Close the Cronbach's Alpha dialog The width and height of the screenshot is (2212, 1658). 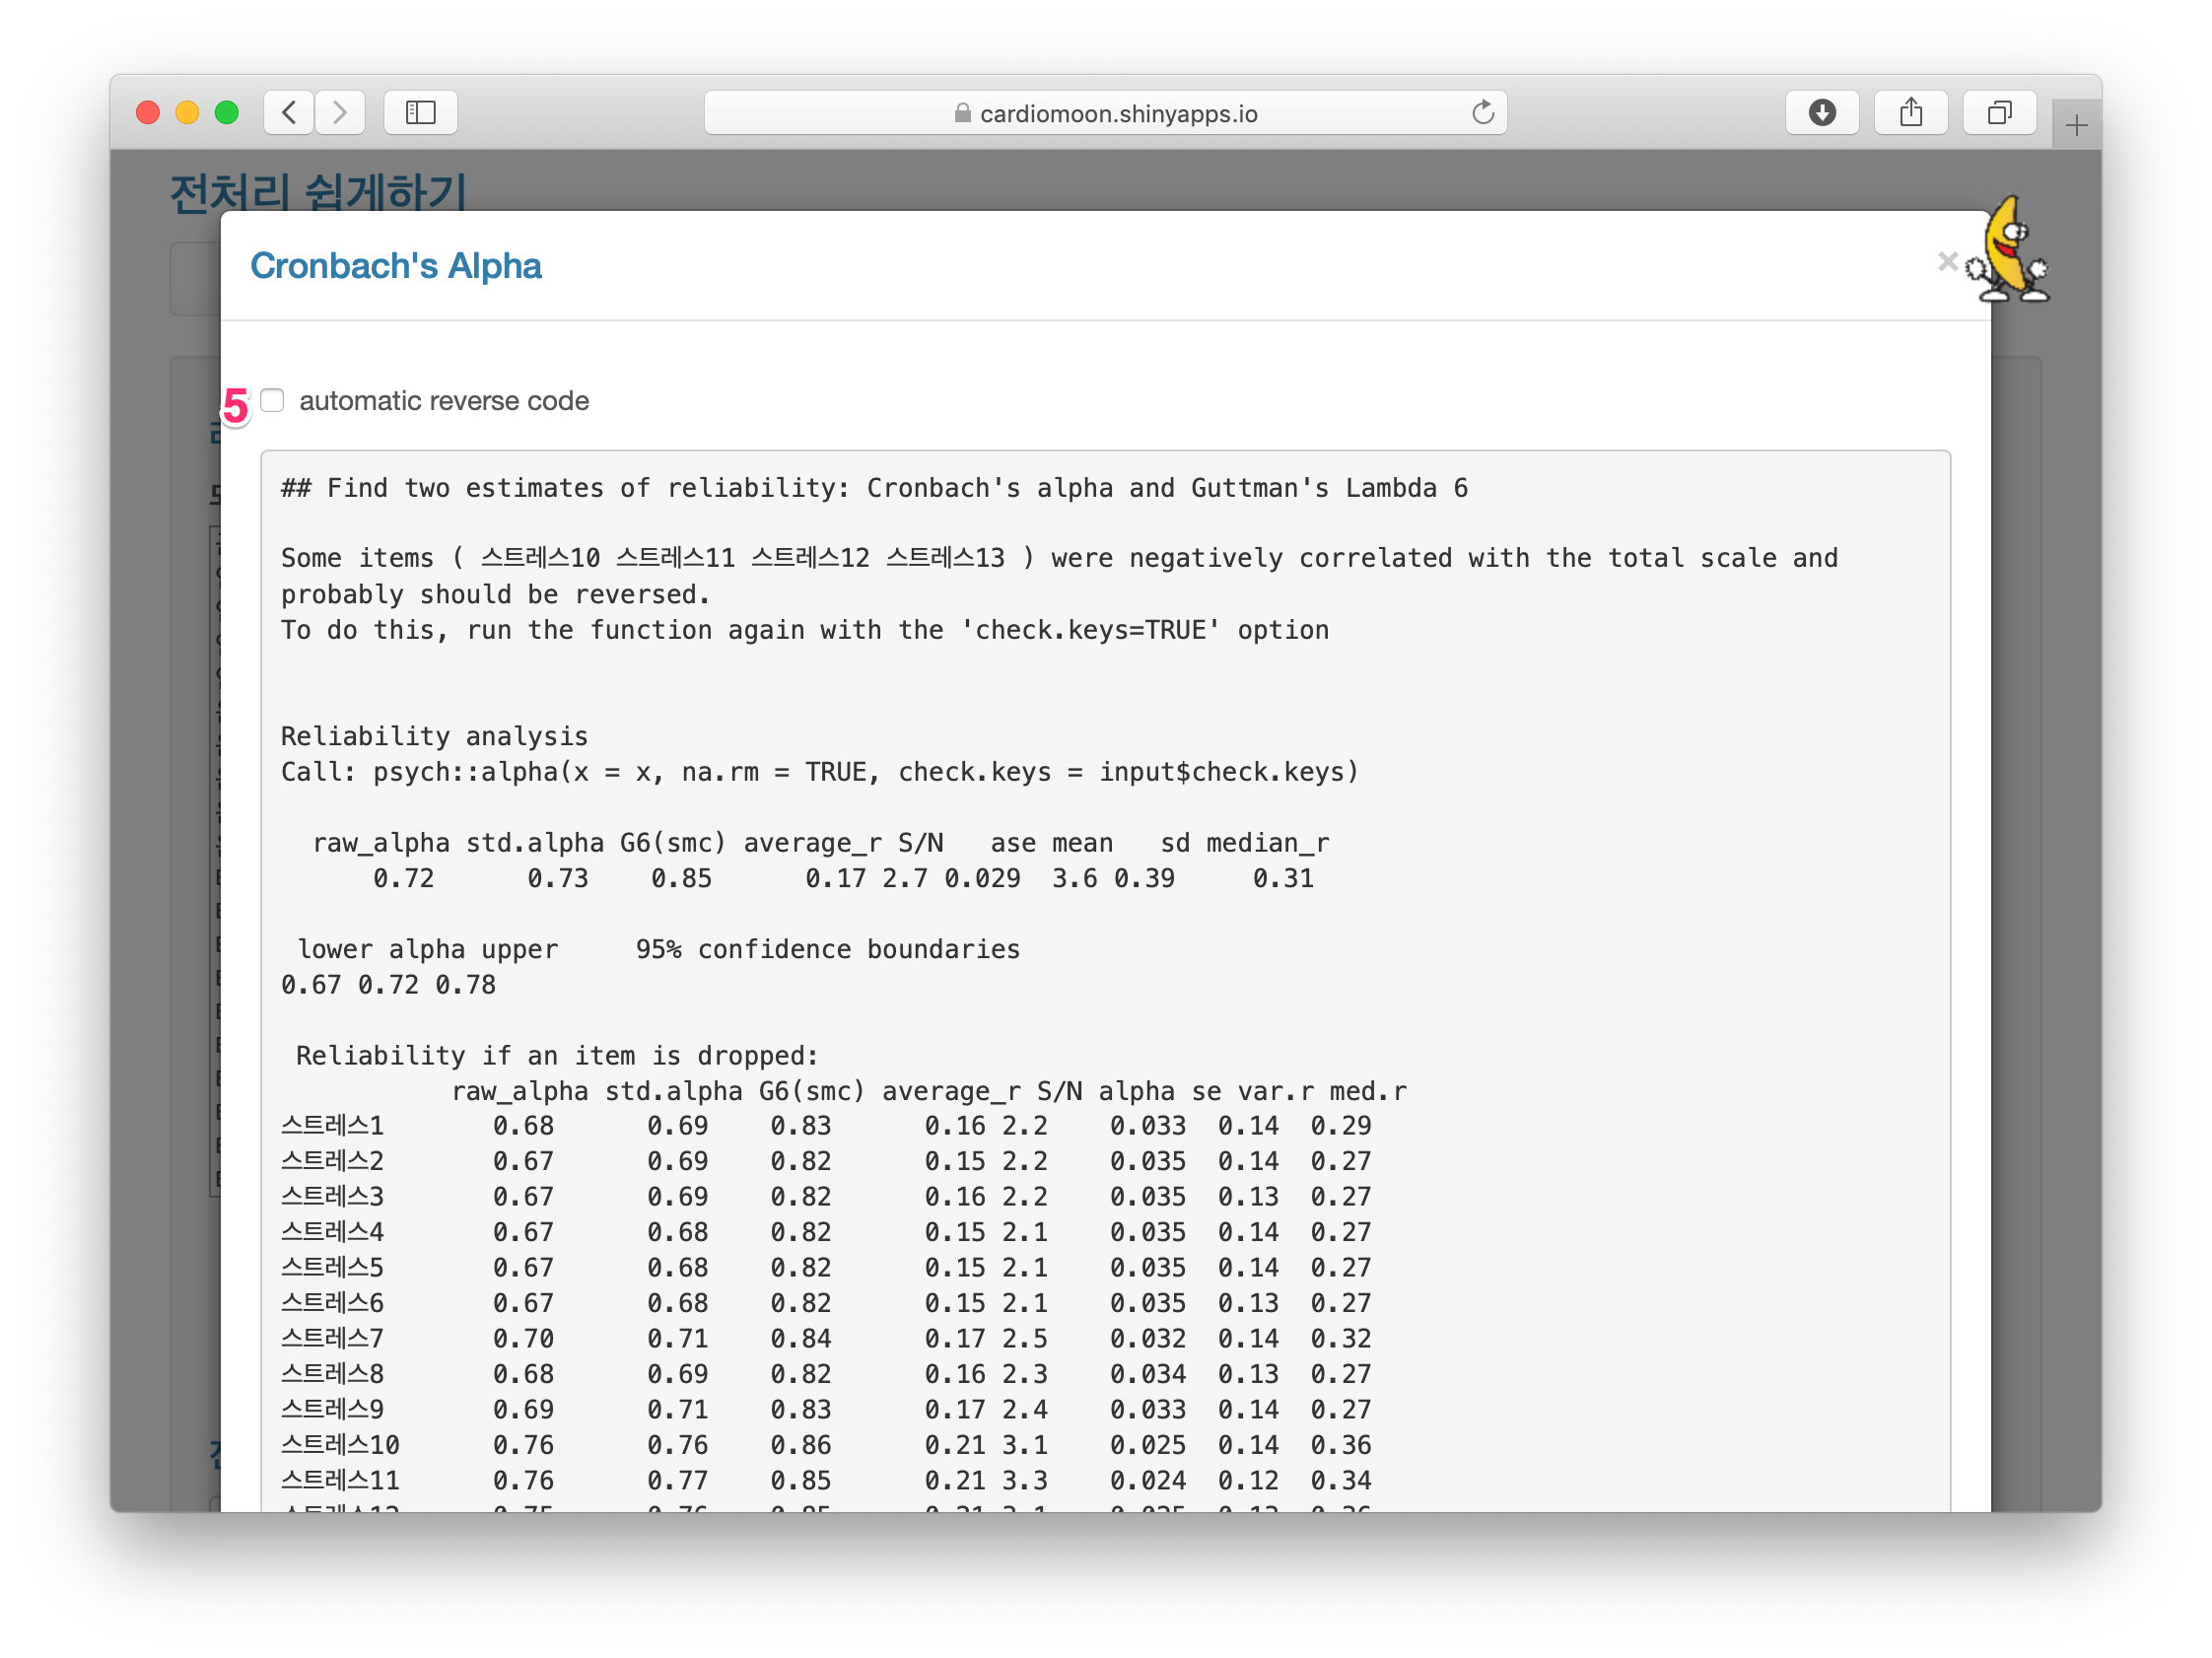1946,262
